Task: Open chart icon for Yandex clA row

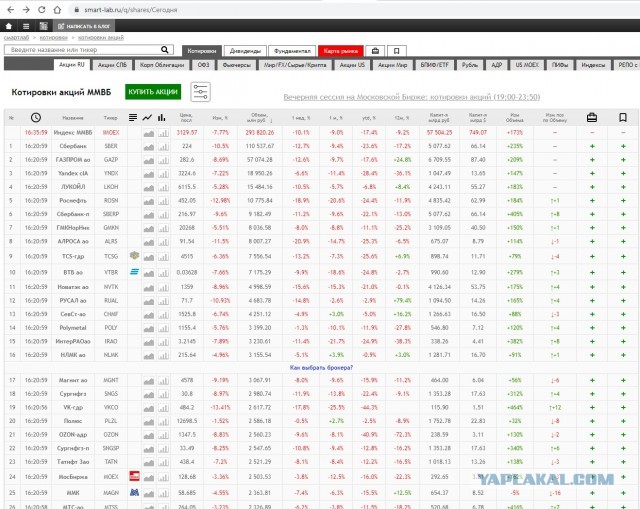Action: click(149, 174)
